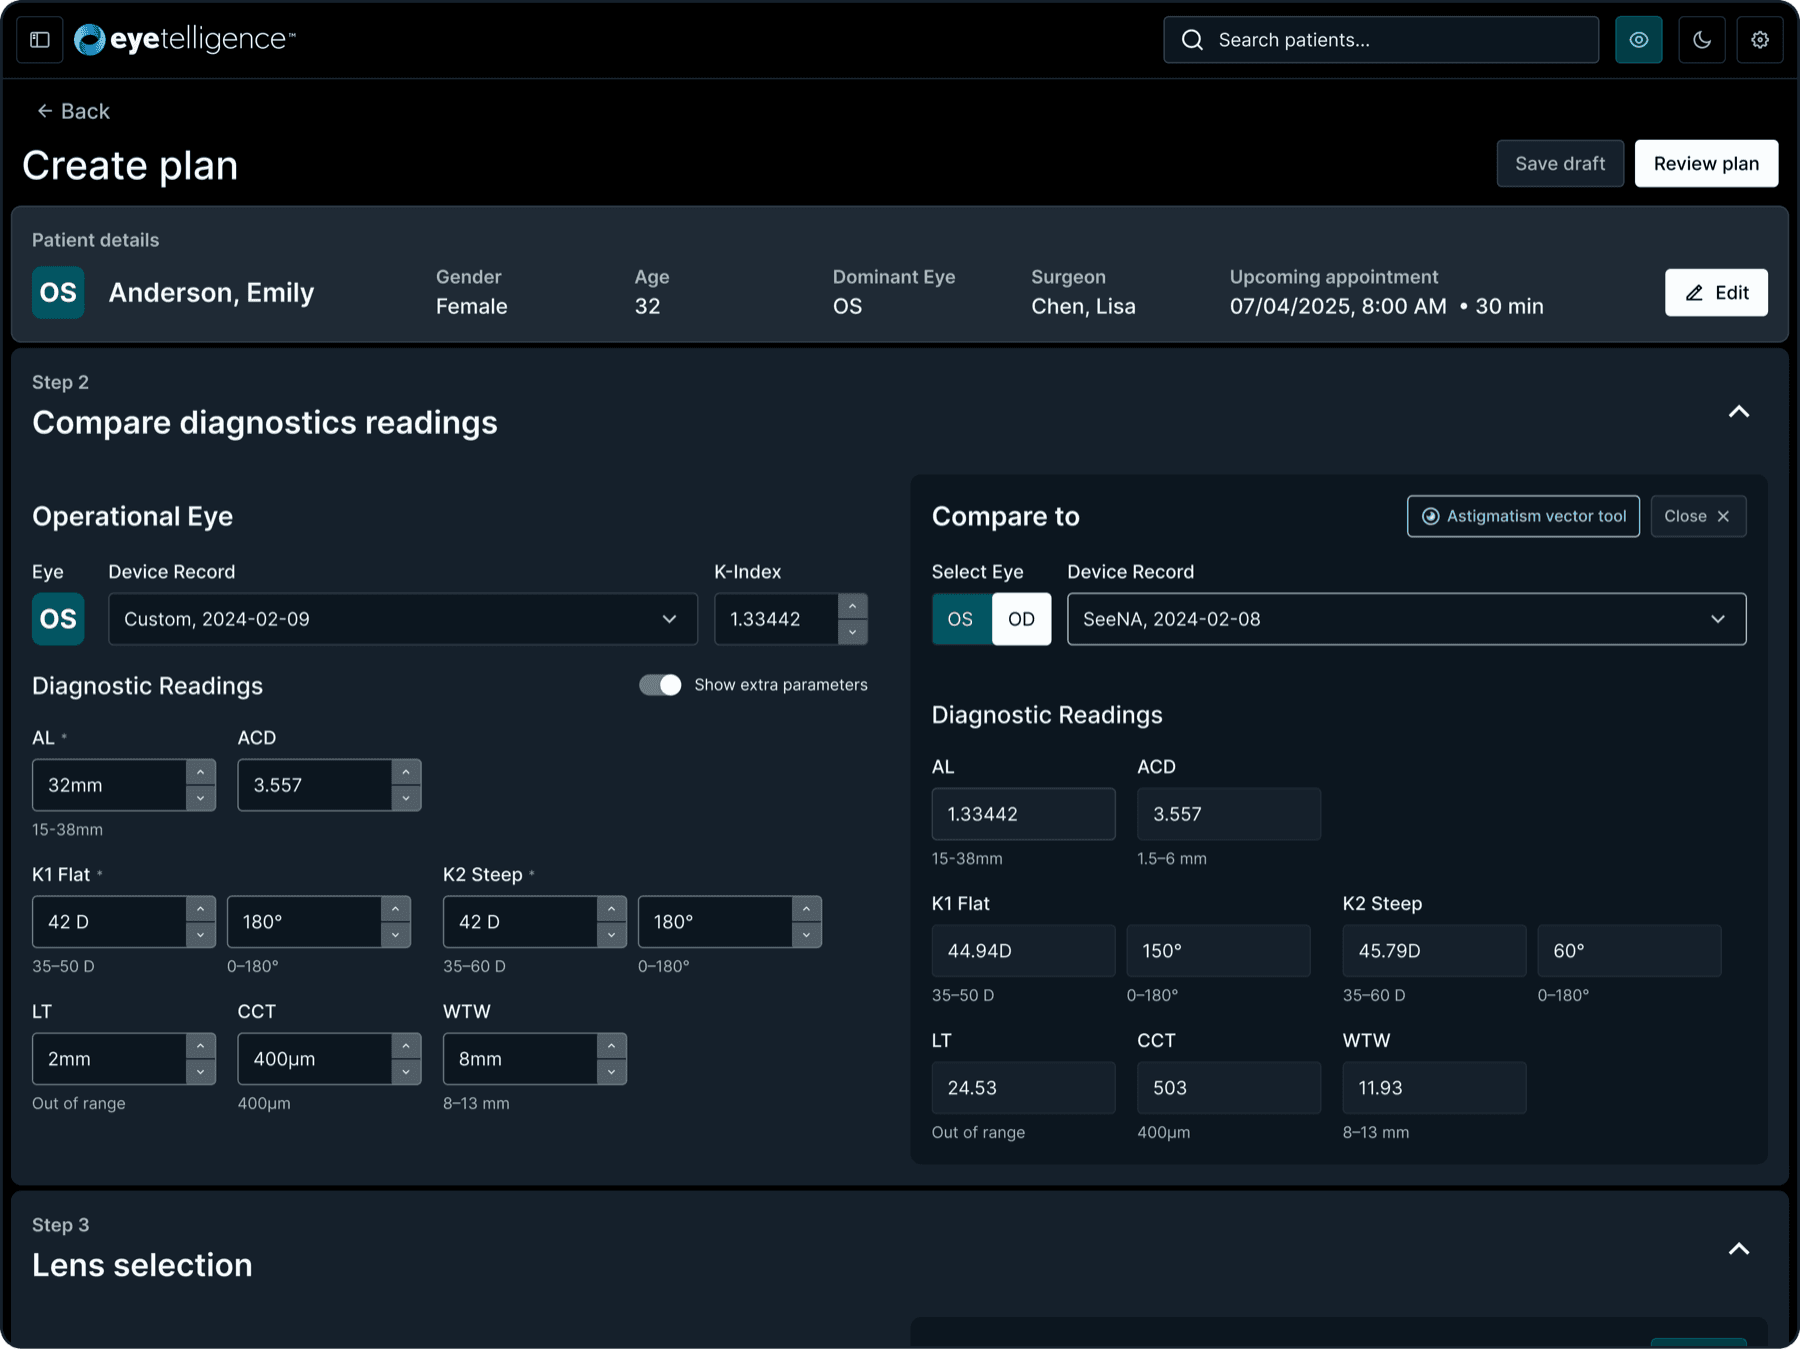Collapse the Step 3 Lens selection section

1739,1249
